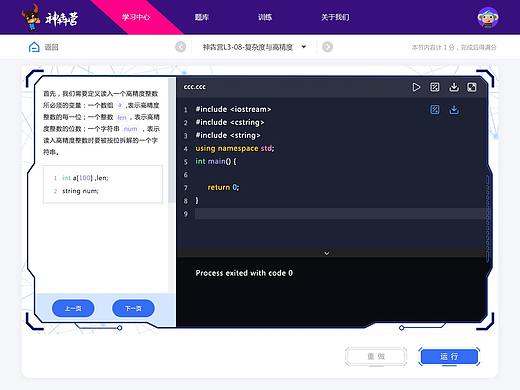Place cursor on highlighted line 9

click(340, 214)
